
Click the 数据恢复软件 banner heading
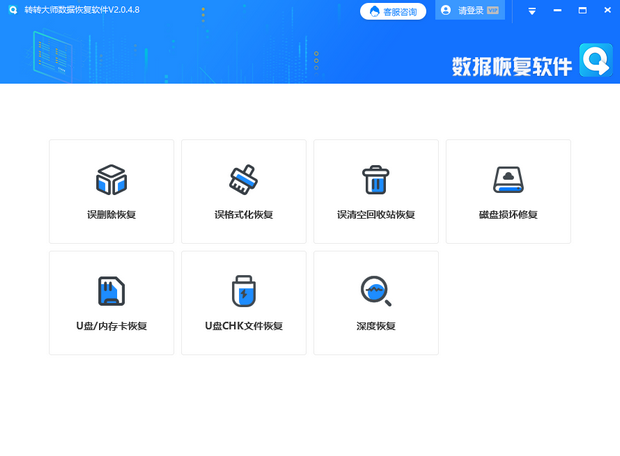(x=512, y=66)
